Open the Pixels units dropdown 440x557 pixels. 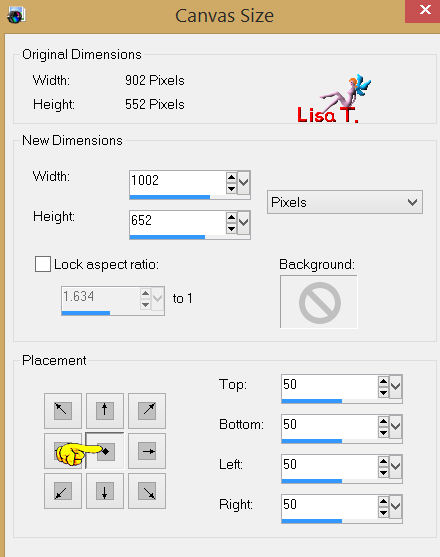(345, 202)
